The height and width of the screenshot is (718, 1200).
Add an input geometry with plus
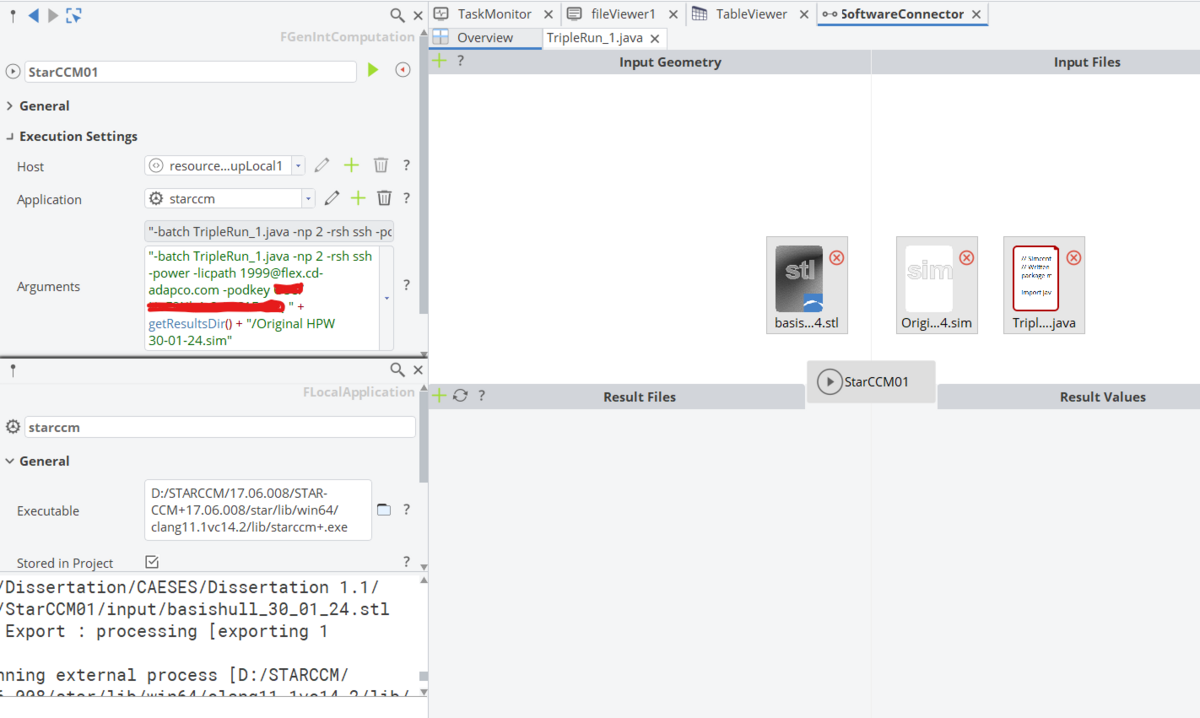(439, 61)
